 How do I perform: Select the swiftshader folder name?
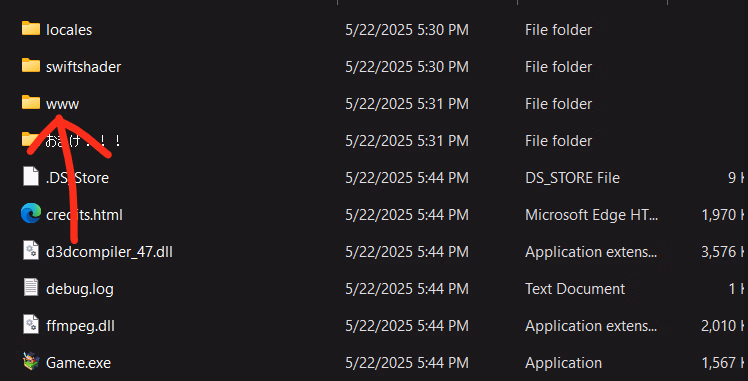(83, 67)
